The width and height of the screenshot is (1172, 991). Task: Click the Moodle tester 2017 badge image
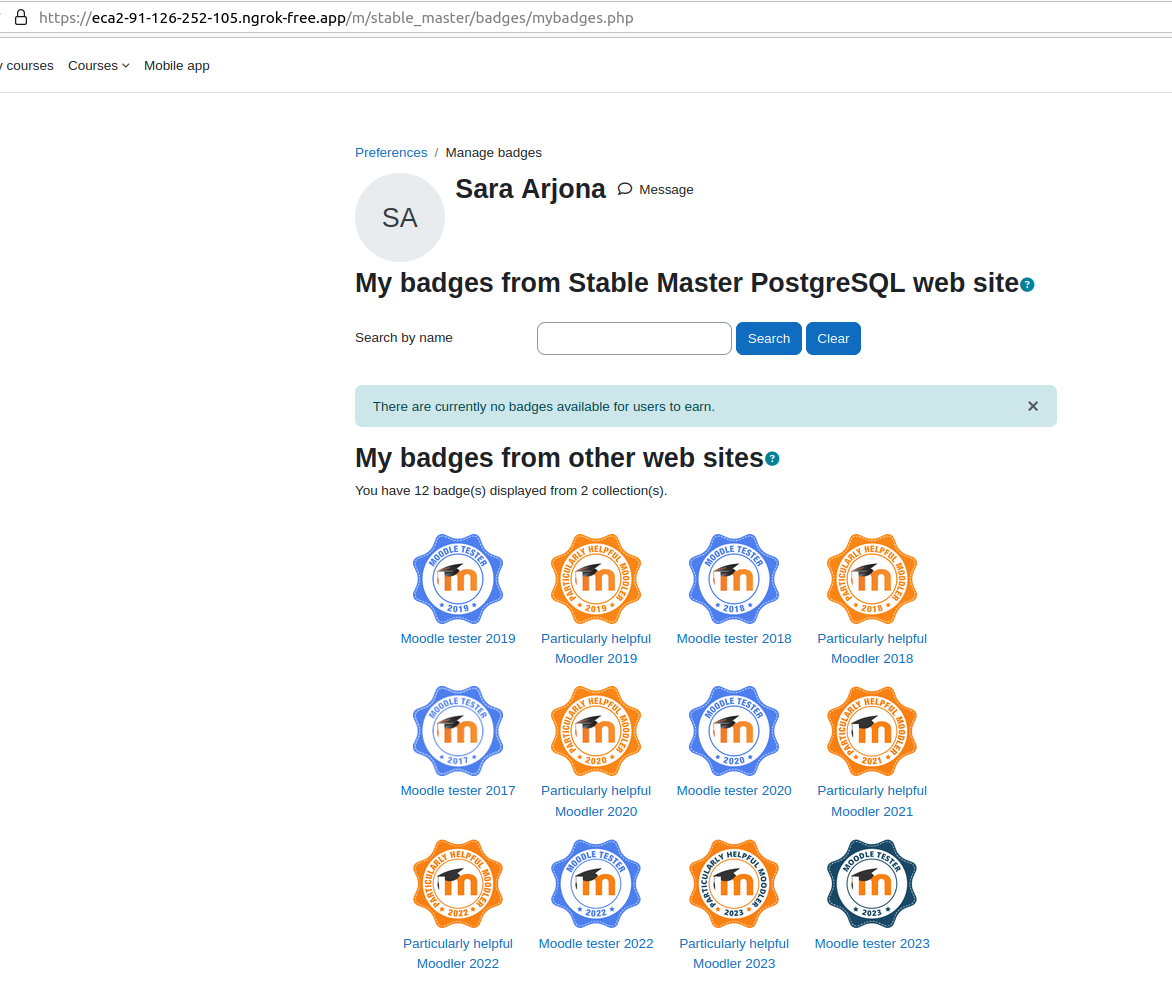click(x=458, y=731)
